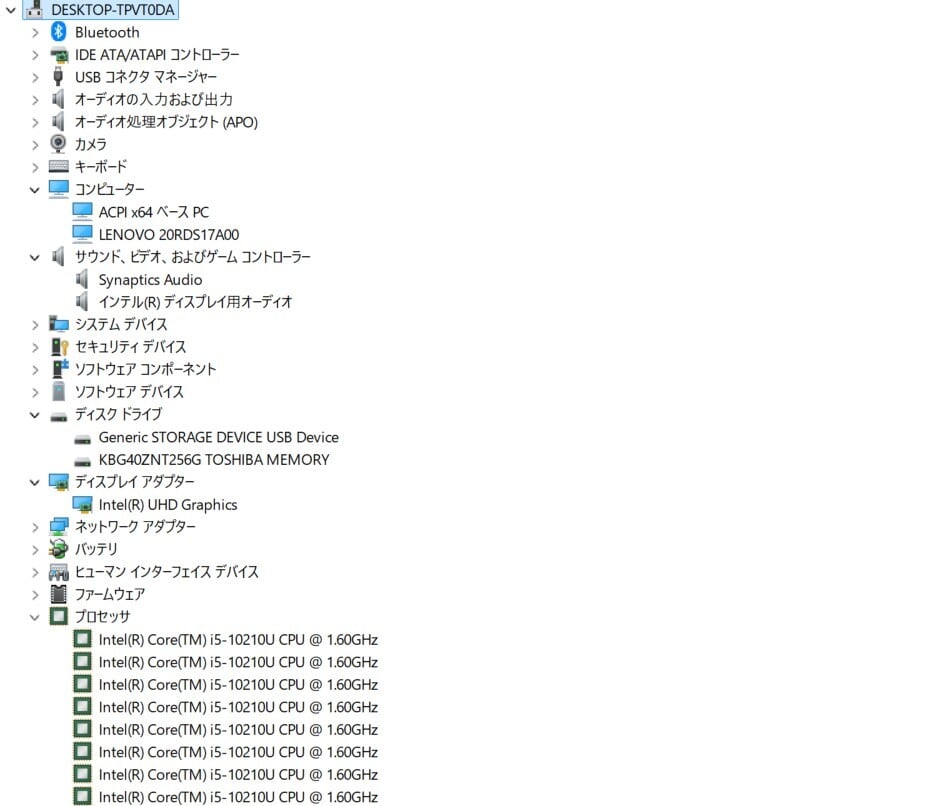Click the セキュリティ デバイス key icon
This screenshot has width=945, height=806.
pyautogui.click(x=59, y=347)
